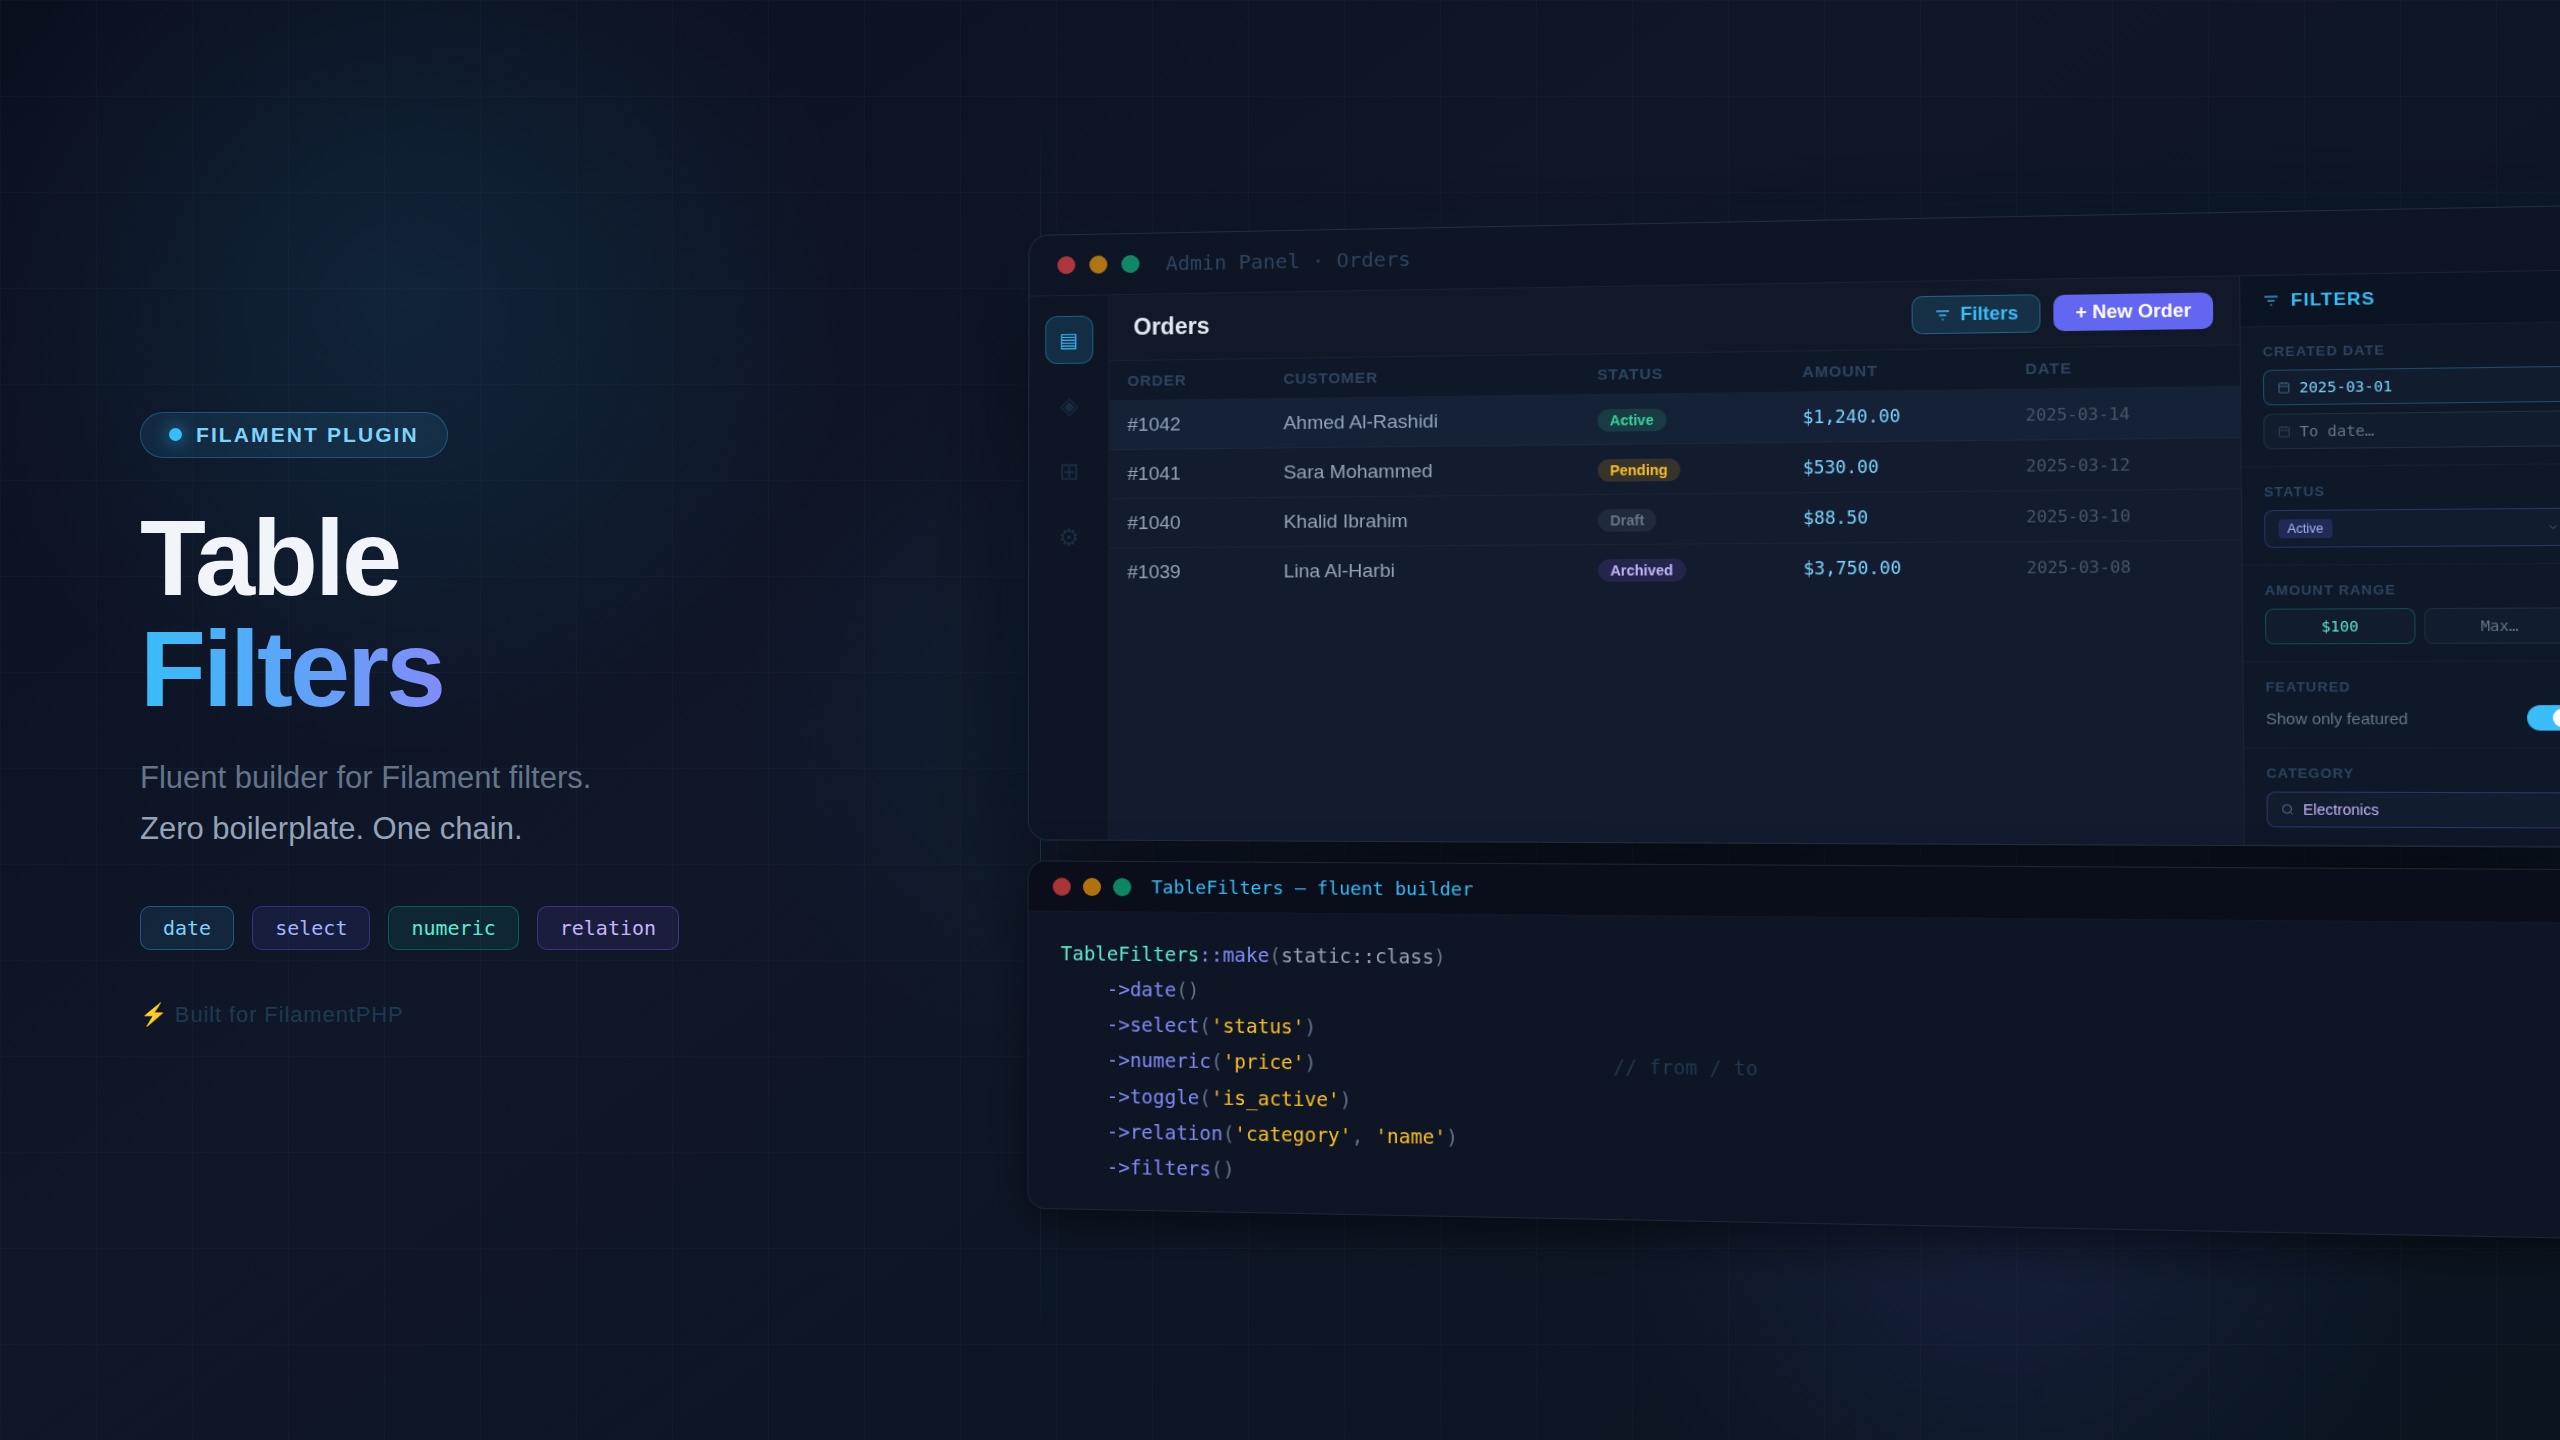The height and width of the screenshot is (1440, 2560).
Task: Select the relation feature tag
Action: coord(607,928)
